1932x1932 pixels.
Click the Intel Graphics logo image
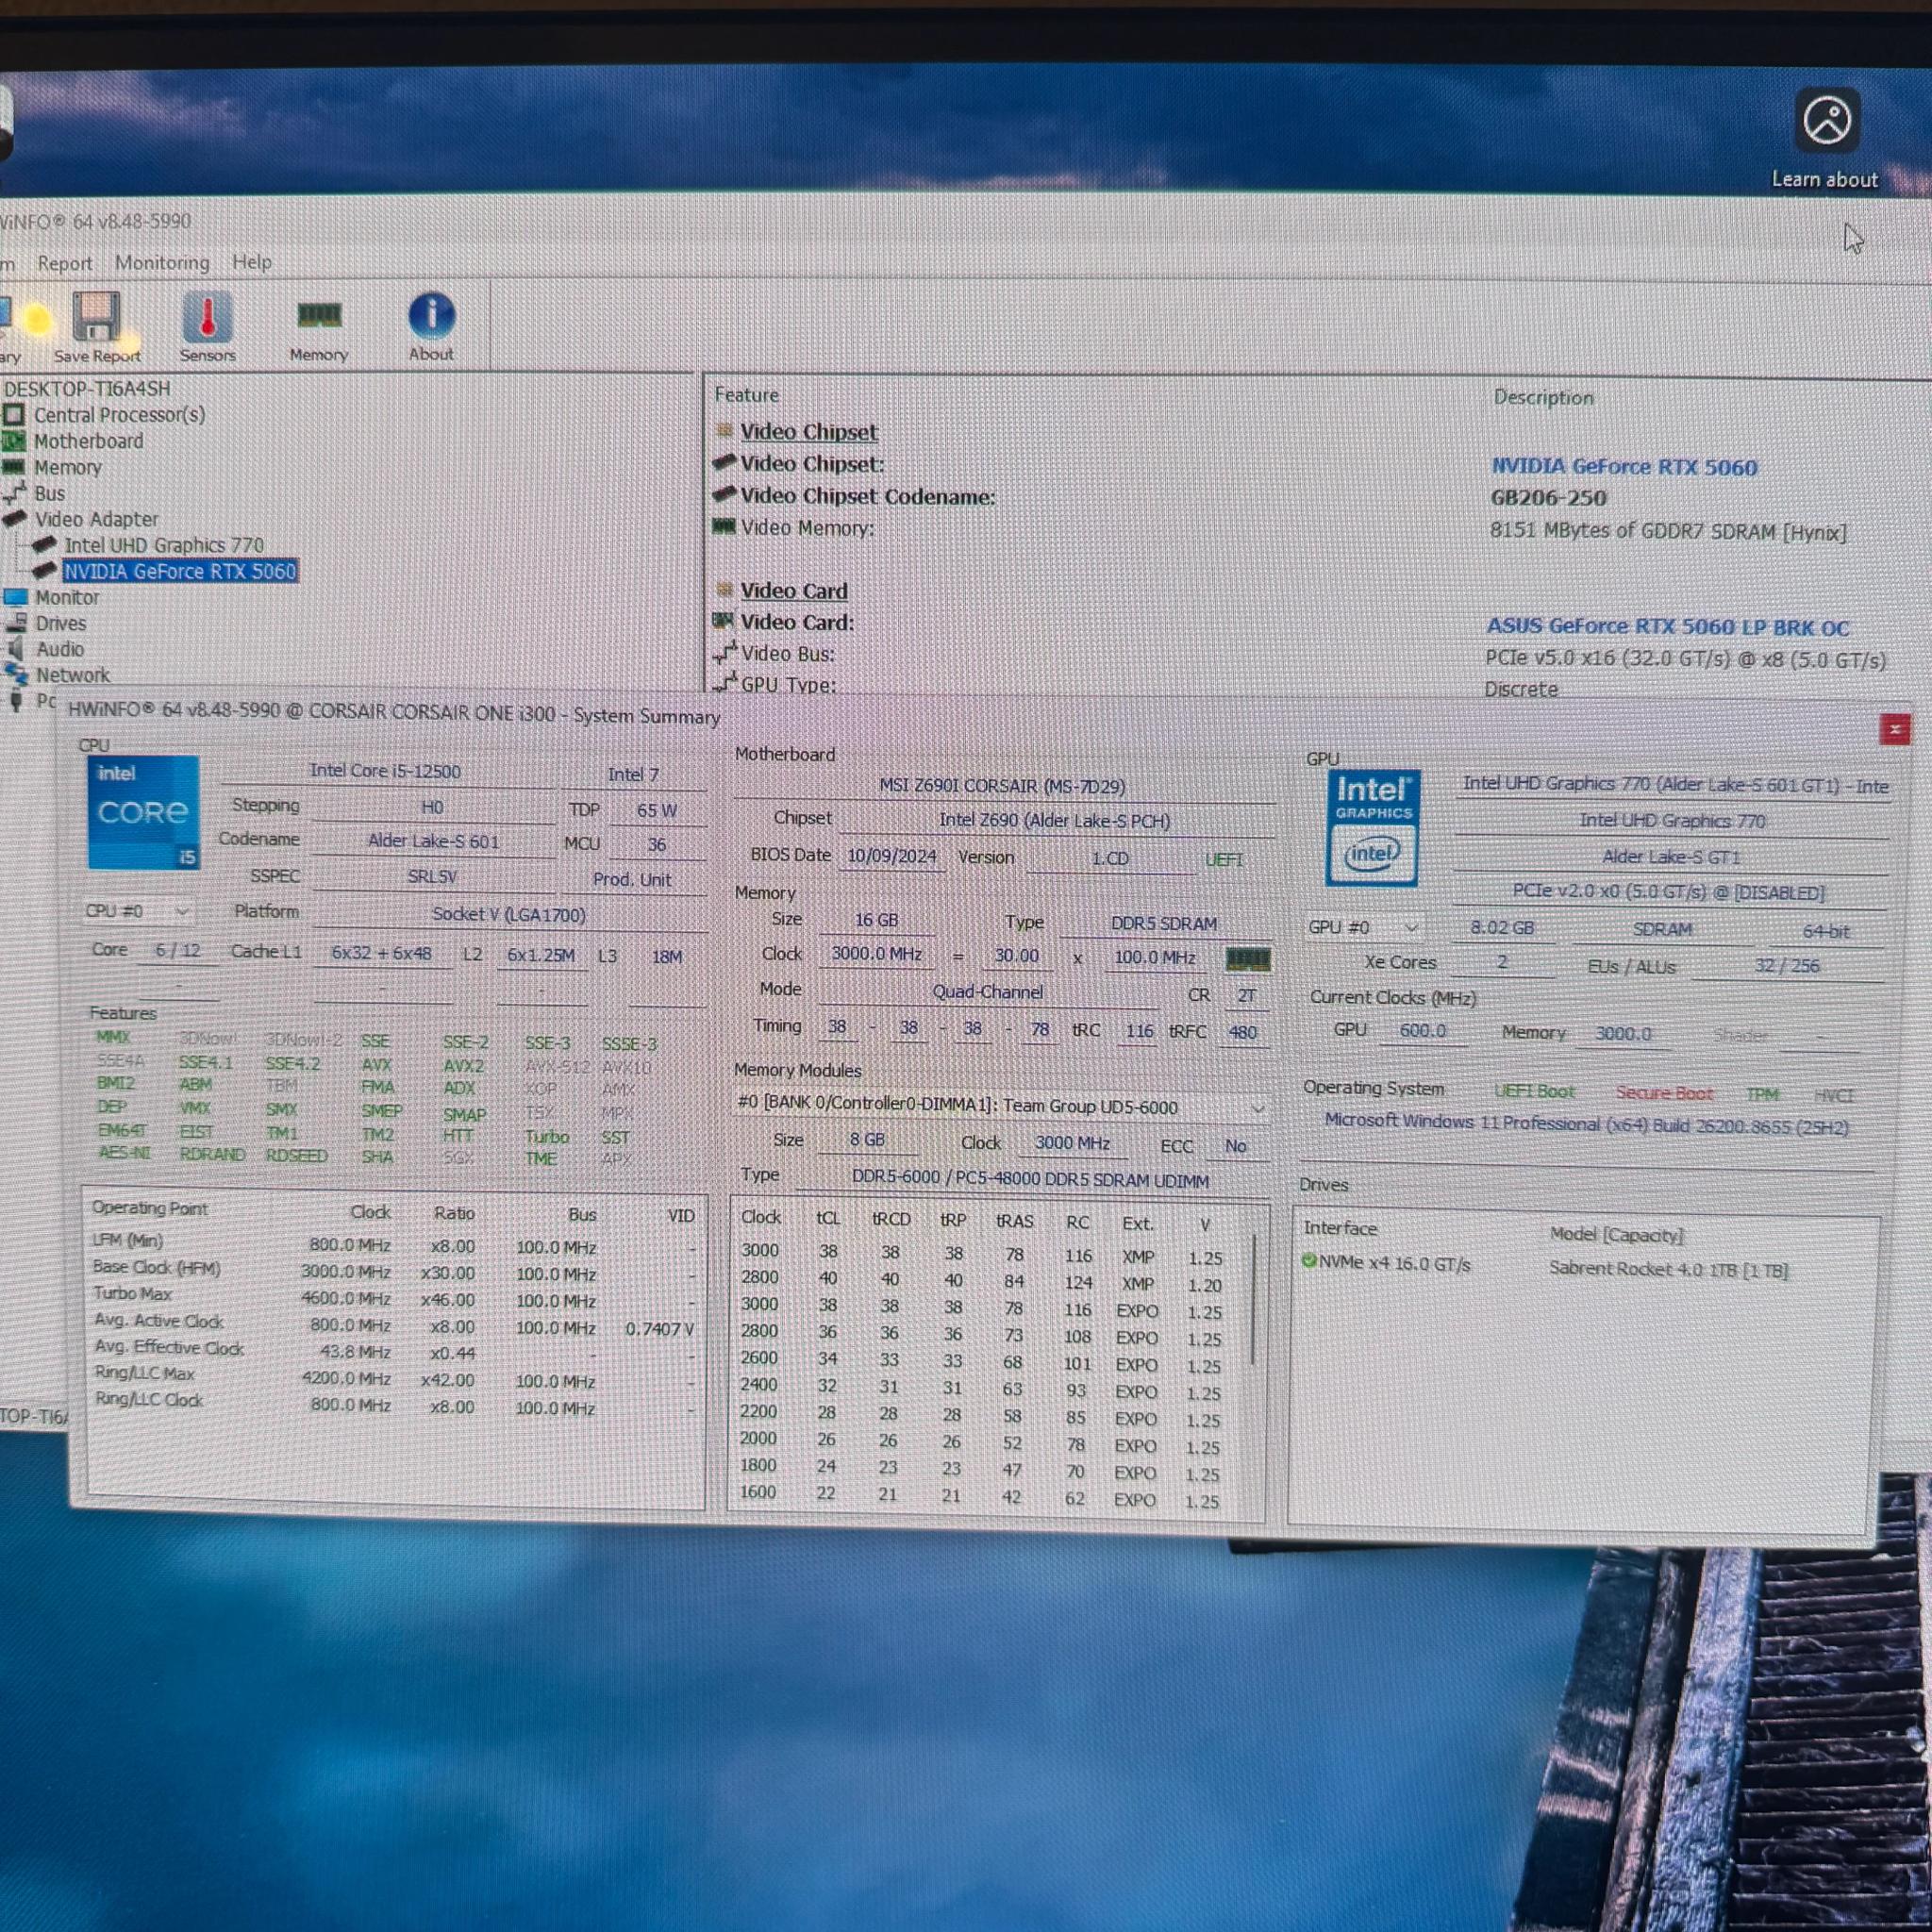click(x=1372, y=828)
